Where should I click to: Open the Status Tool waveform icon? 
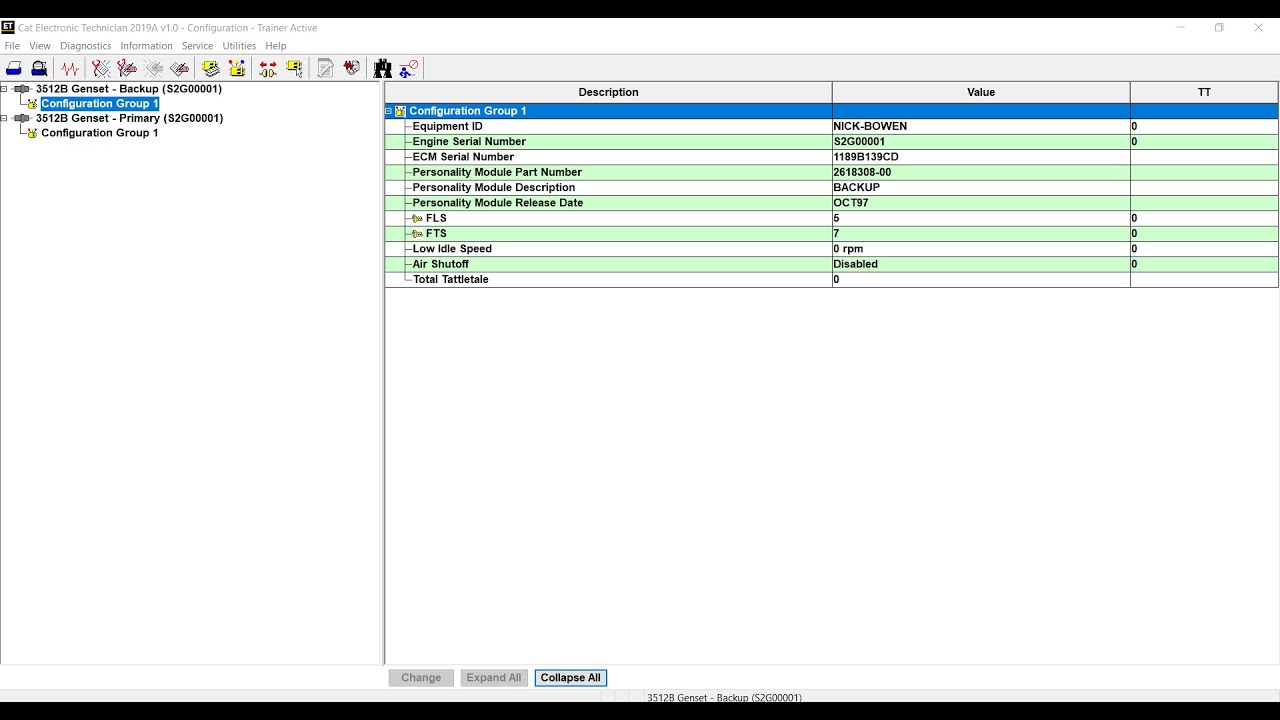pos(70,69)
